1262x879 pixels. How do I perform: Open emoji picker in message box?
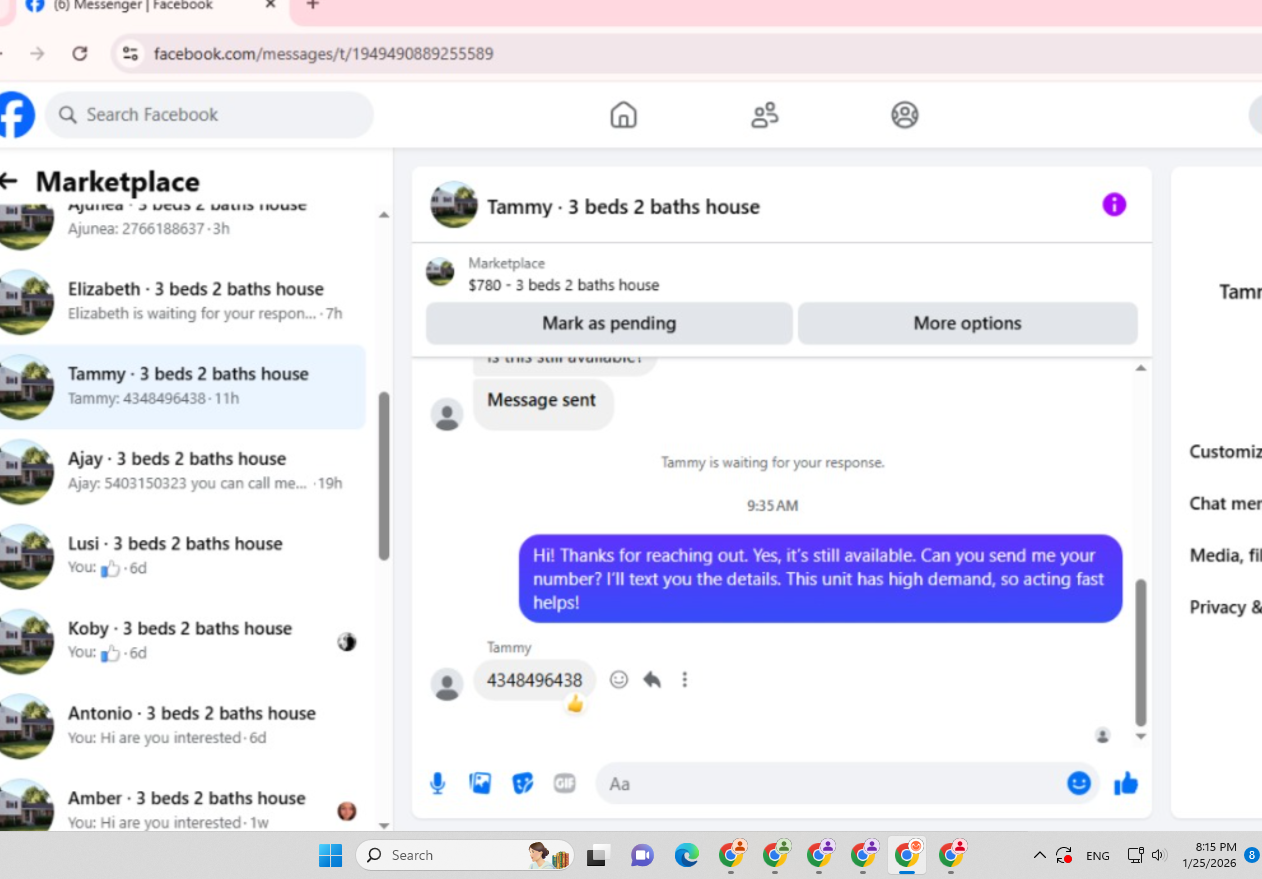click(x=1078, y=783)
